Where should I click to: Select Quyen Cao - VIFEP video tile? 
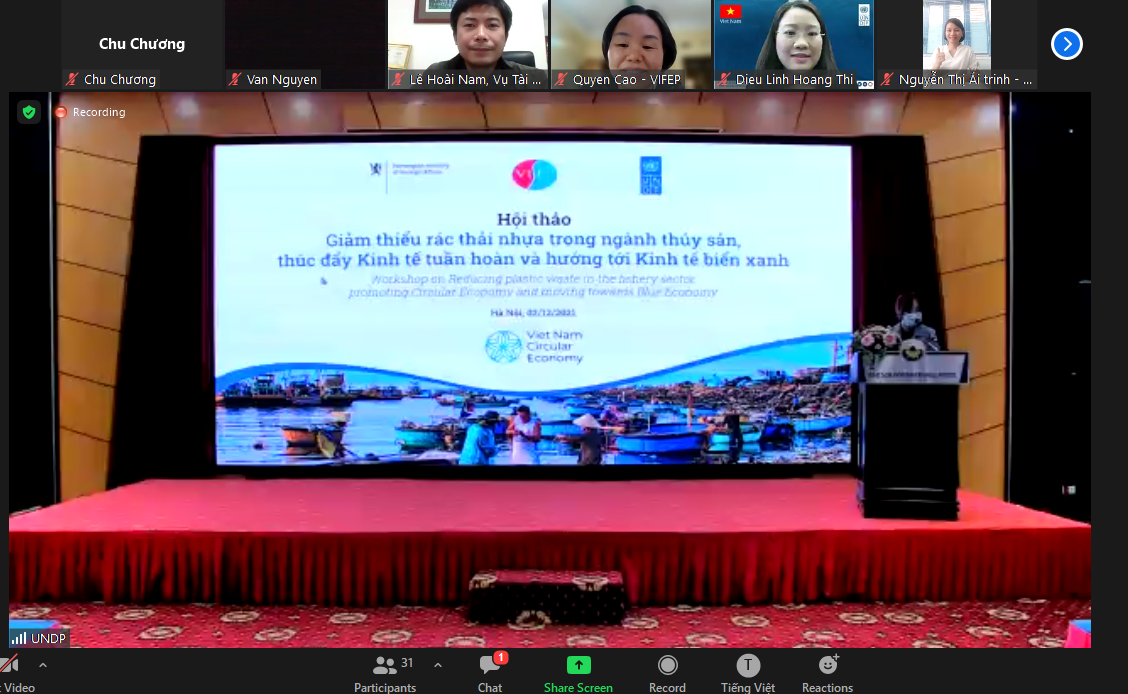pyautogui.click(x=630, y=40)
